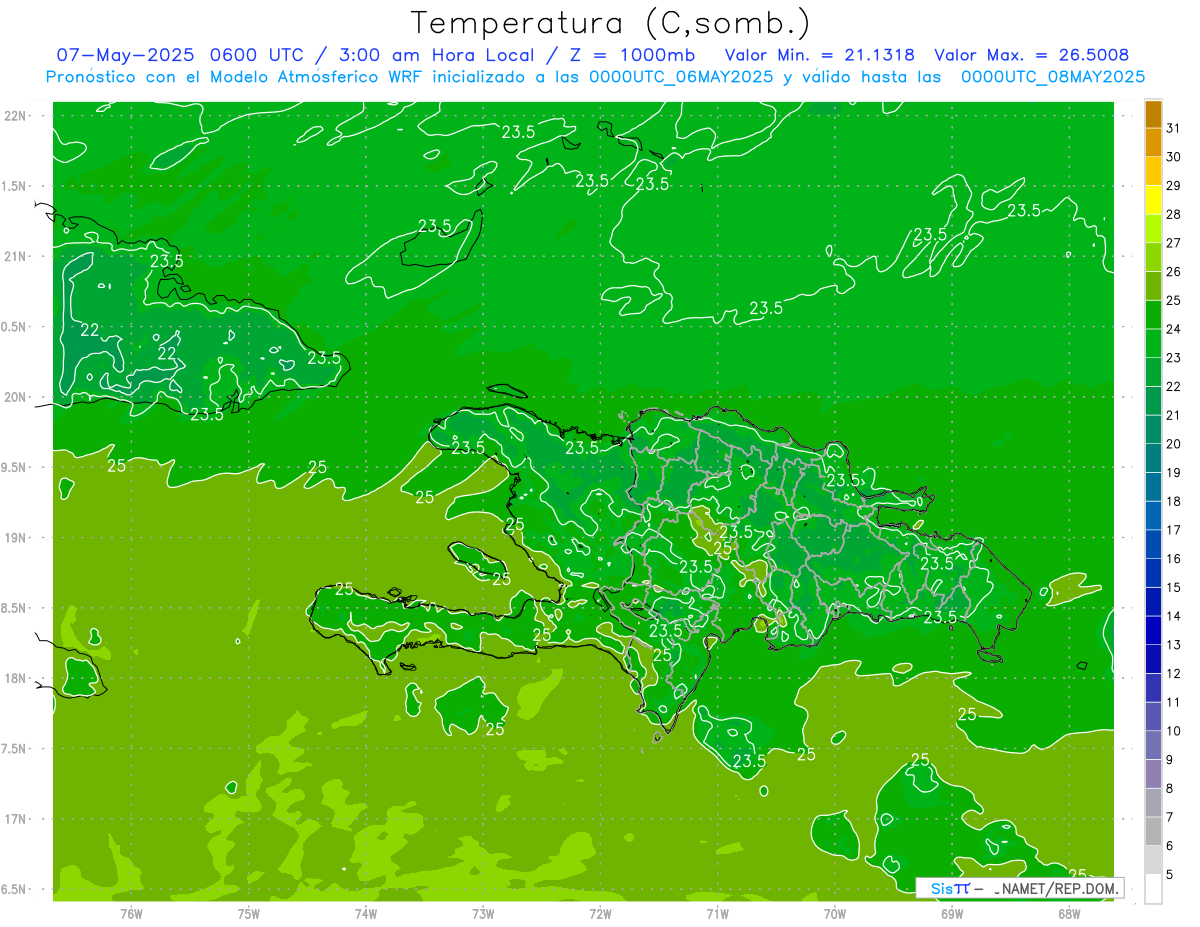Click the legend scale label 20
The width and height of the screenshot is (1200, 927).
coord(1174,444)
